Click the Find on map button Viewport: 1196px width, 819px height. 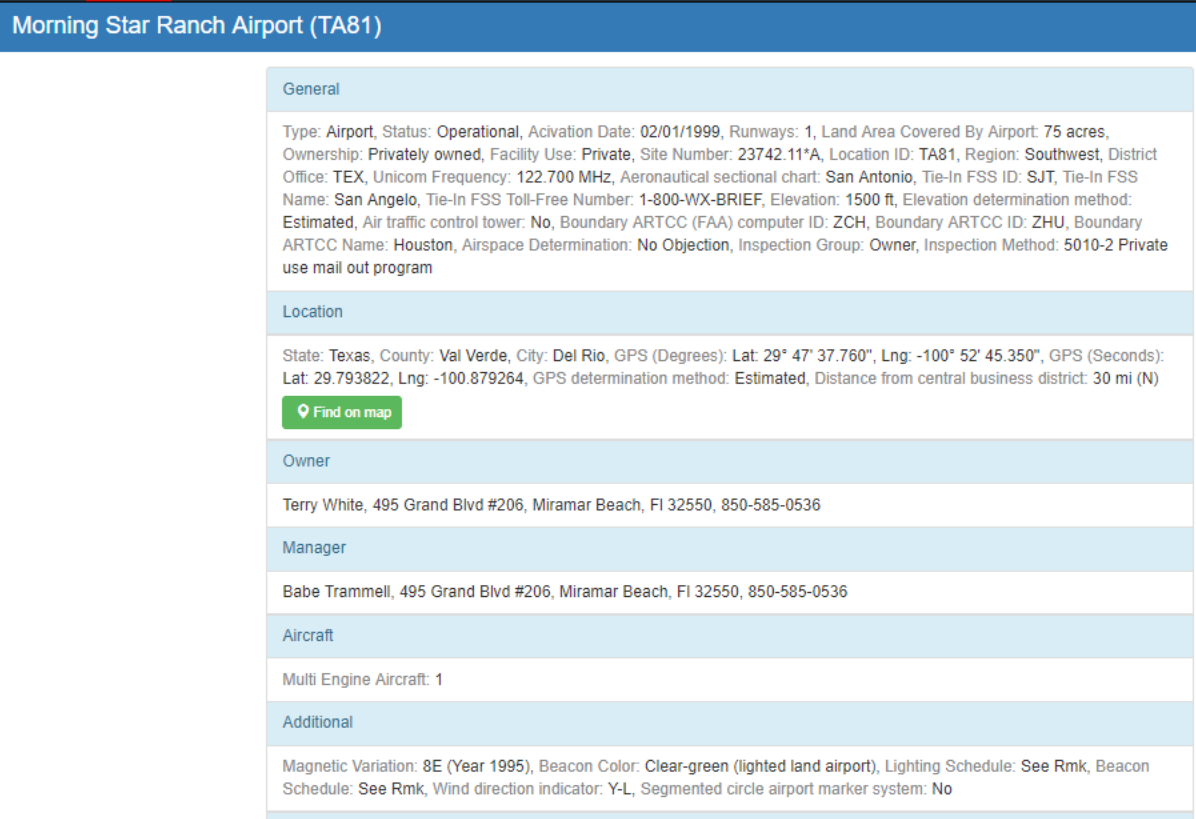(x=342, y=413)
